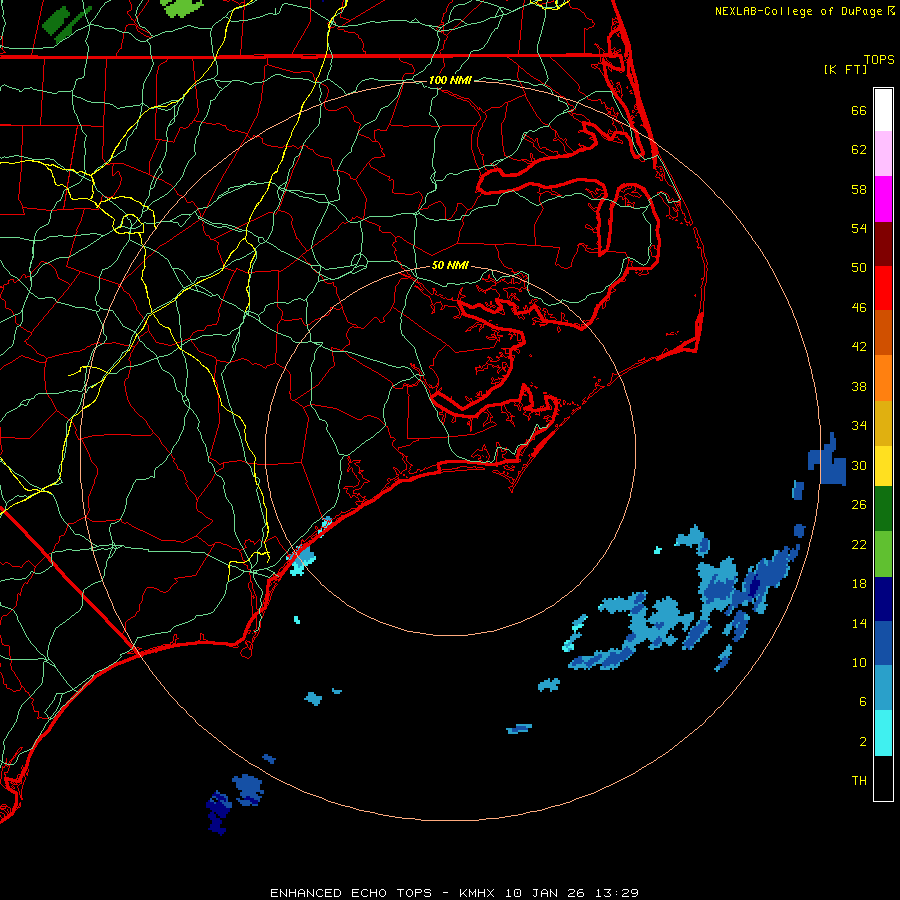The width and height of the screenshot is (900, 900).
Task: Click the 22 value on the legend
Action: coord(859,545)
